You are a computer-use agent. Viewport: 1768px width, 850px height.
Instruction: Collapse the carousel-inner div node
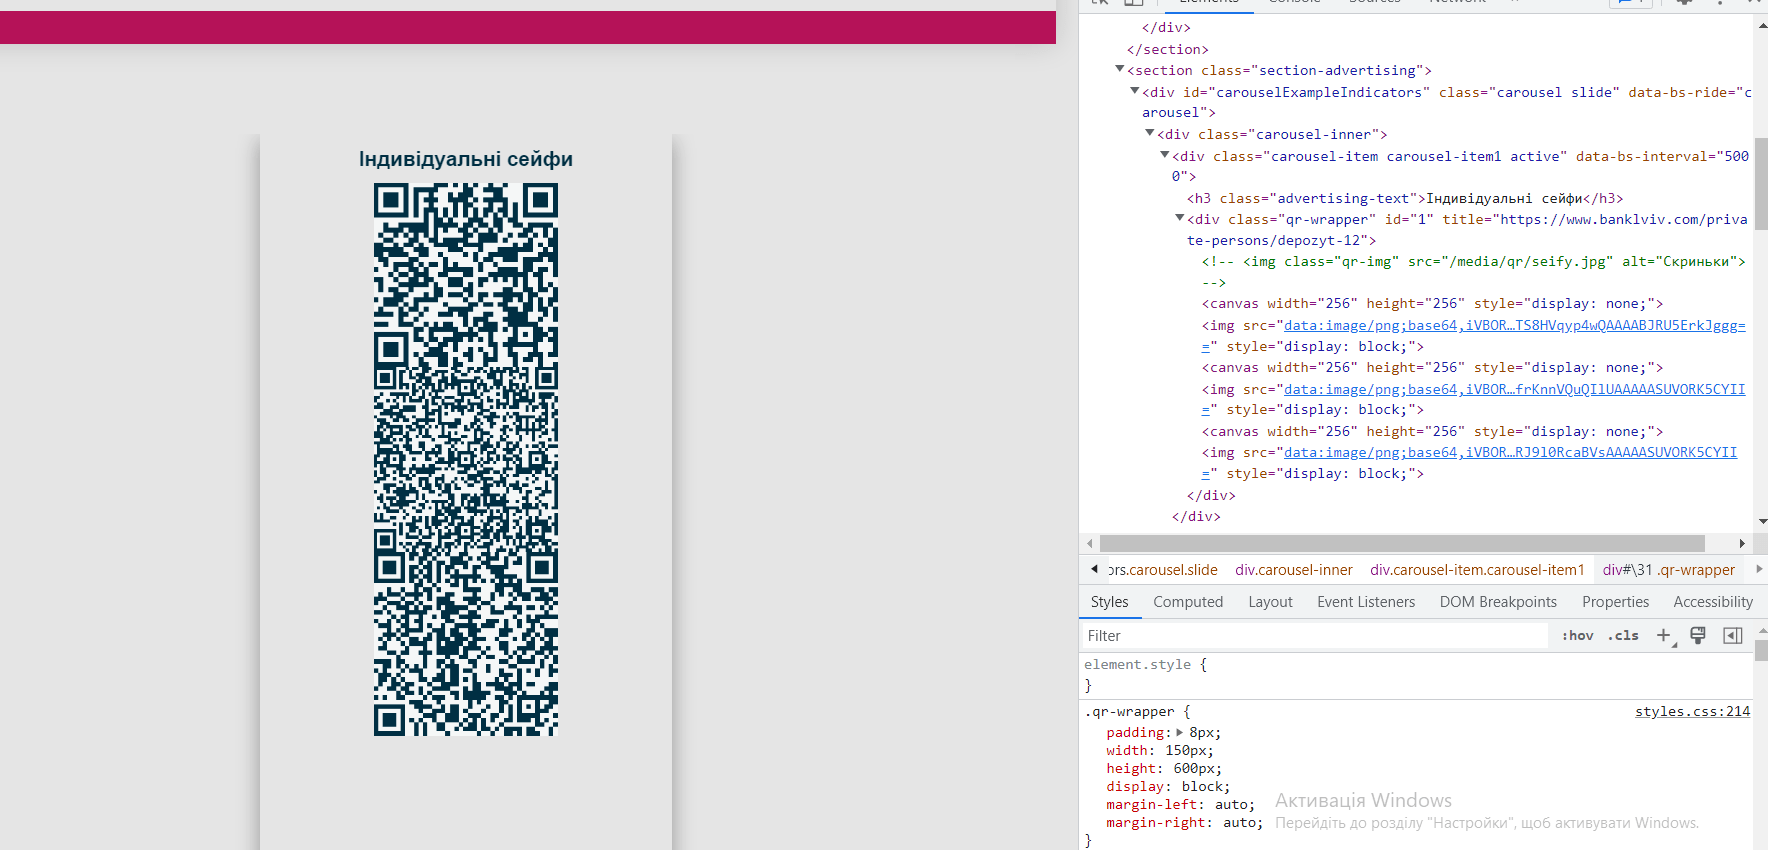click(1150, 133)
